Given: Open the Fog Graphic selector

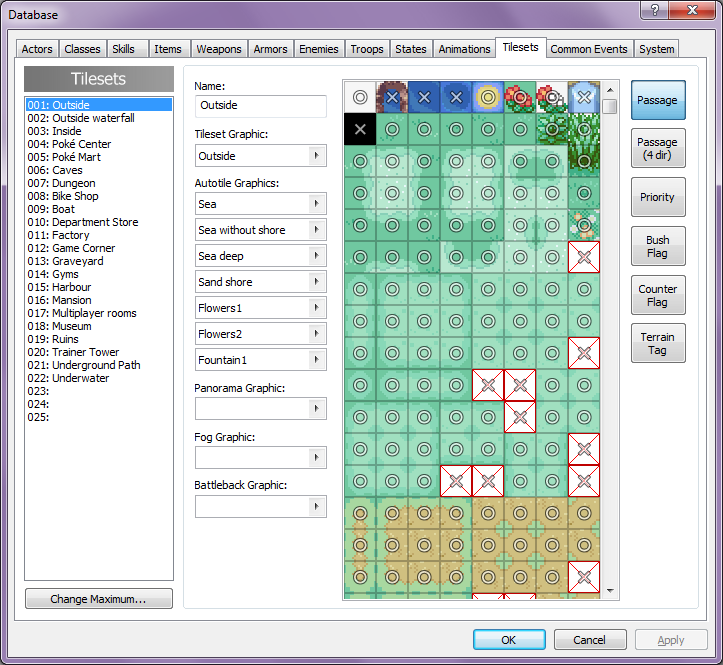Looking at the screenshot, I should click(261, 457).
